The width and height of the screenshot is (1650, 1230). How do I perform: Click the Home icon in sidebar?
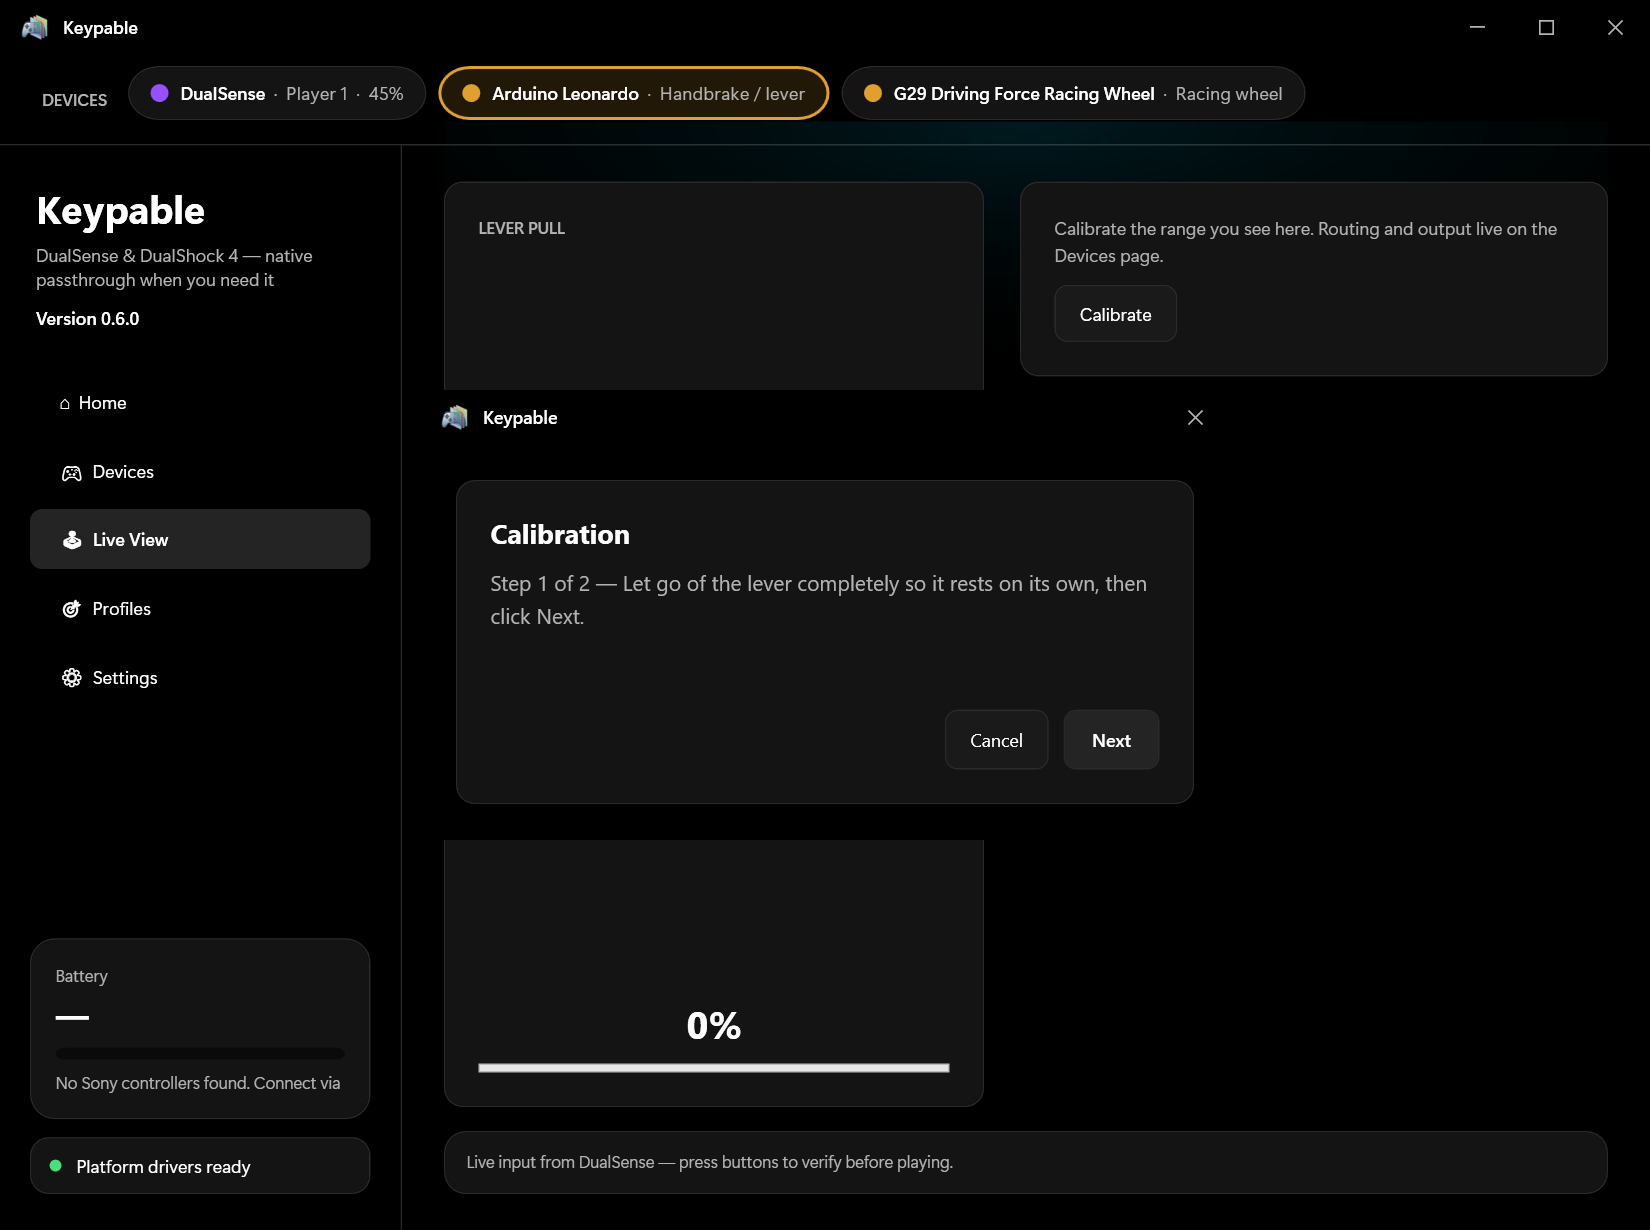[65, 403]
